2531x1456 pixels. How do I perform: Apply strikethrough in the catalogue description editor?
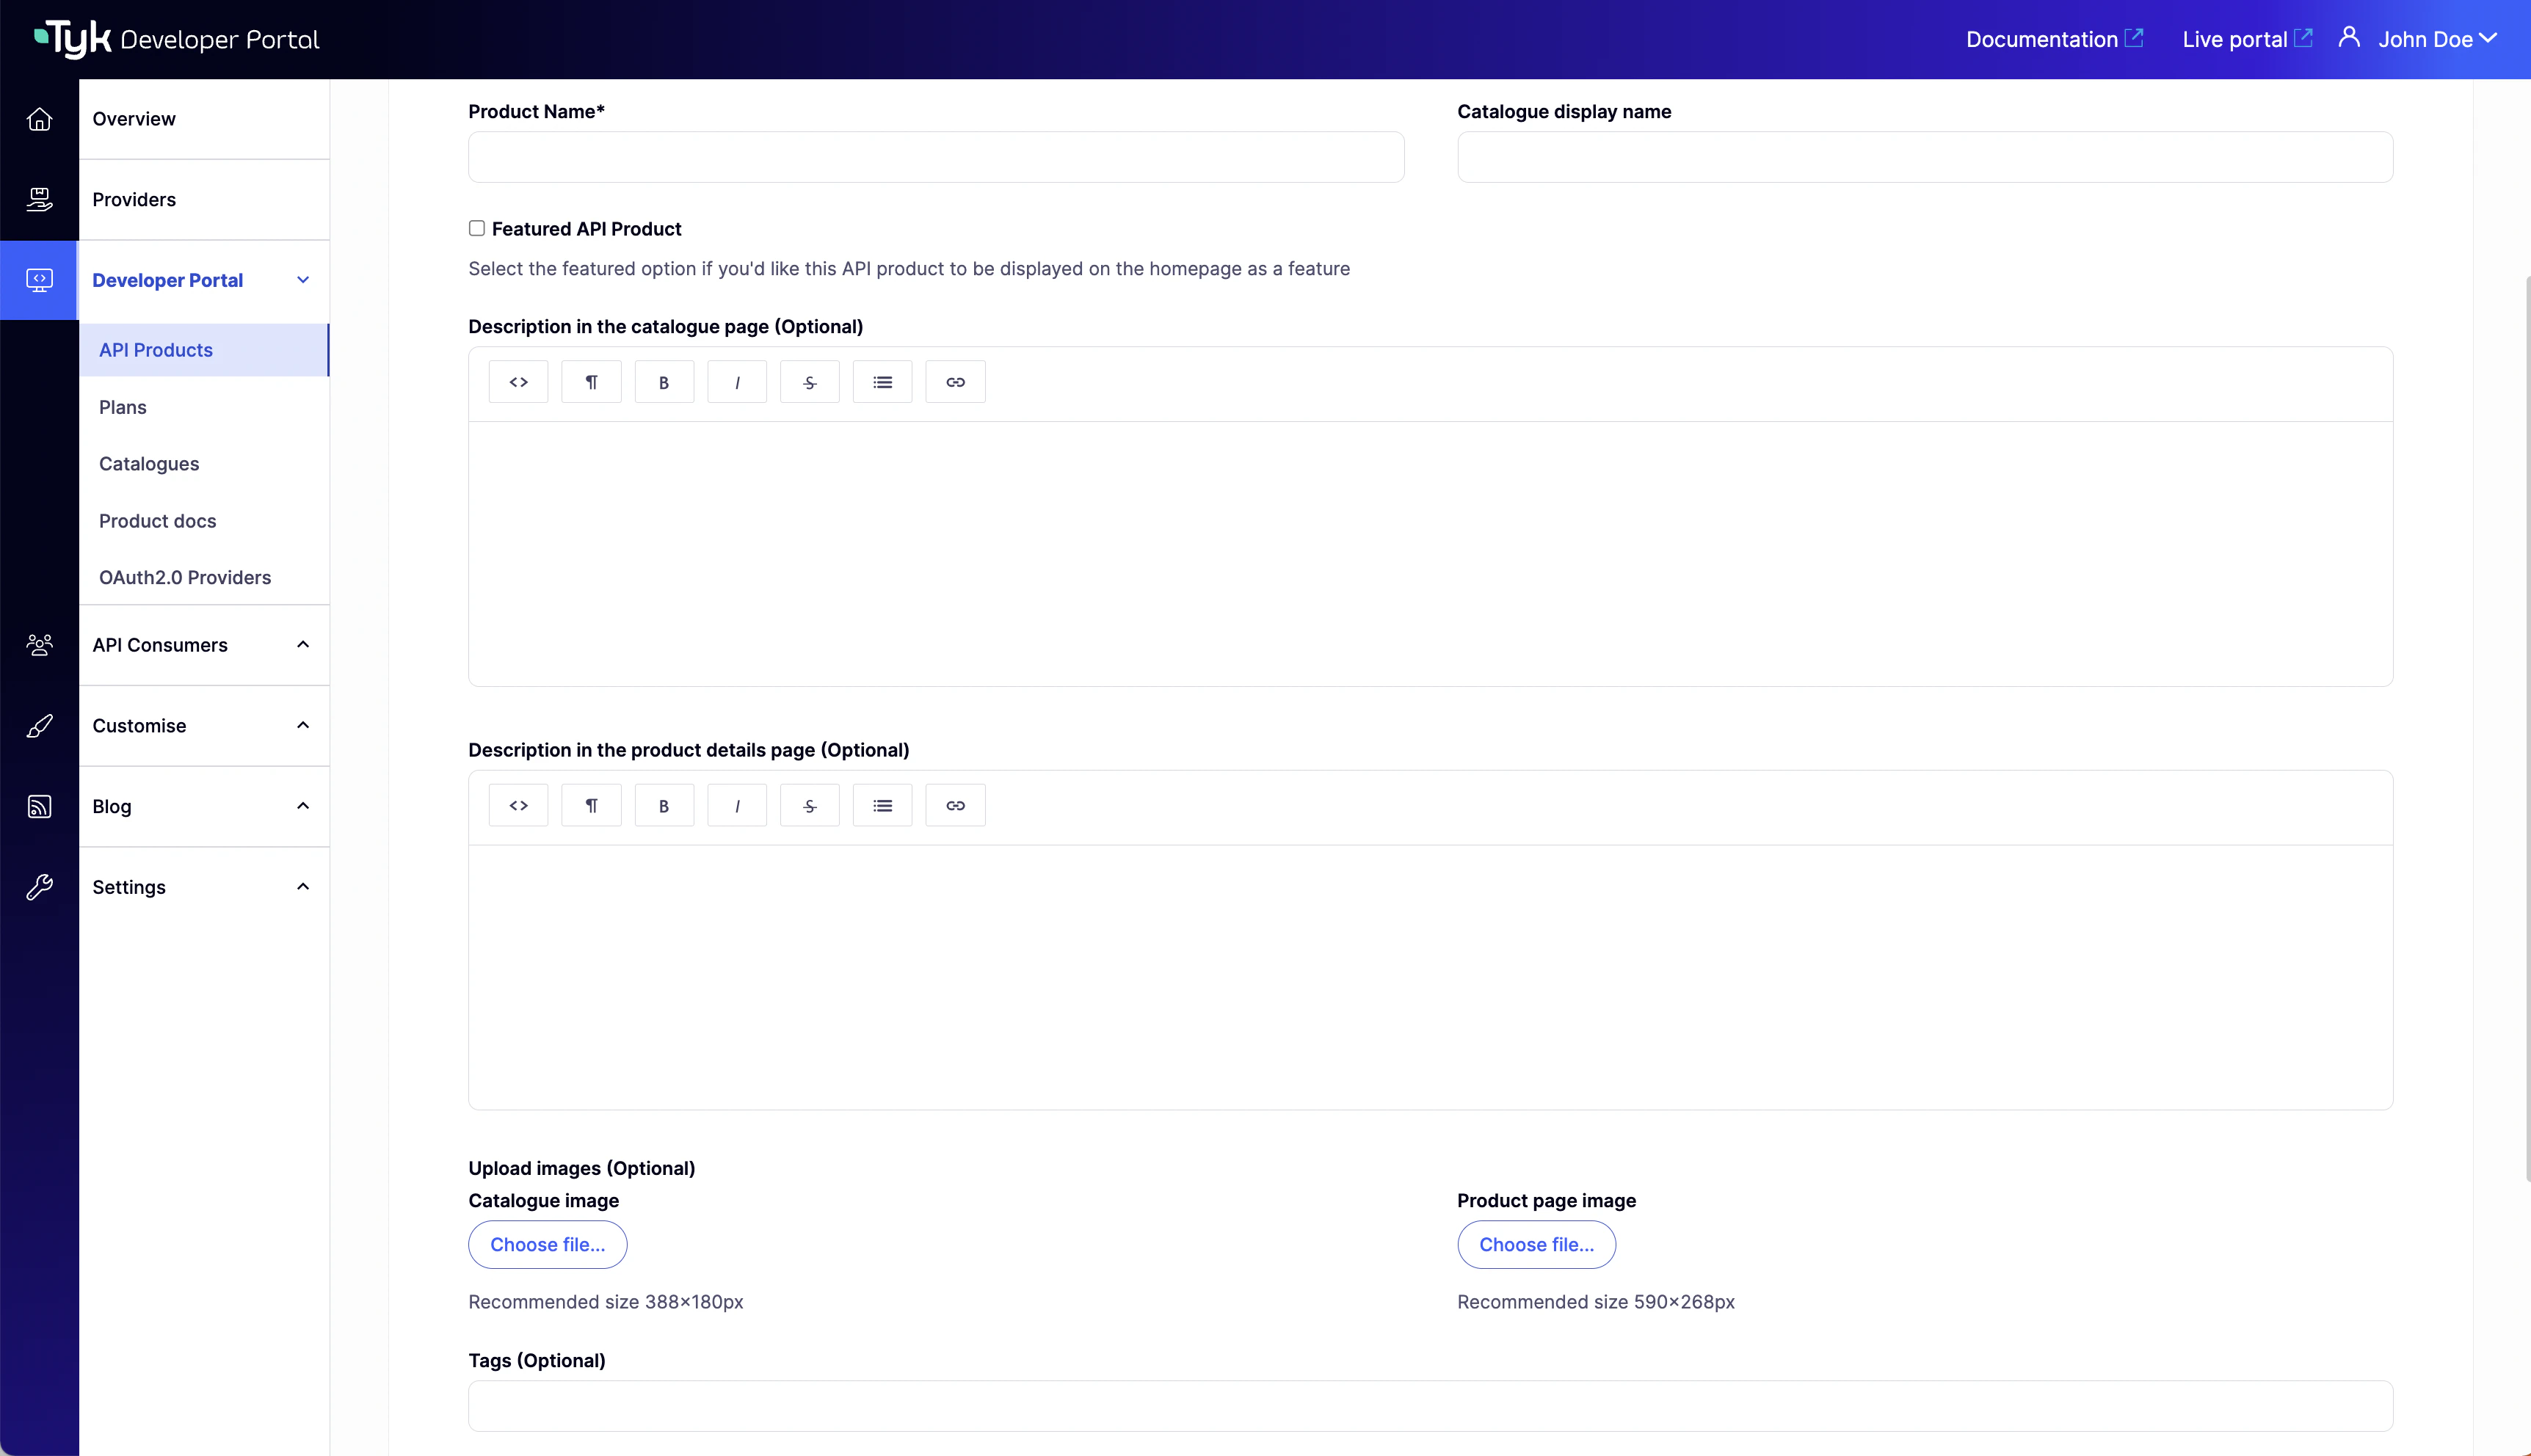pyautogui.click(x=809, y=381)
